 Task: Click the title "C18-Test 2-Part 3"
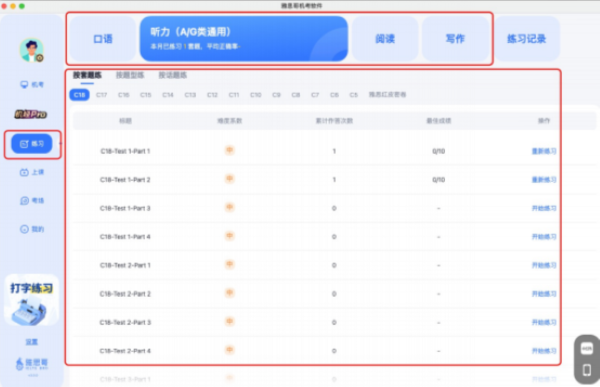click(125, 322)
